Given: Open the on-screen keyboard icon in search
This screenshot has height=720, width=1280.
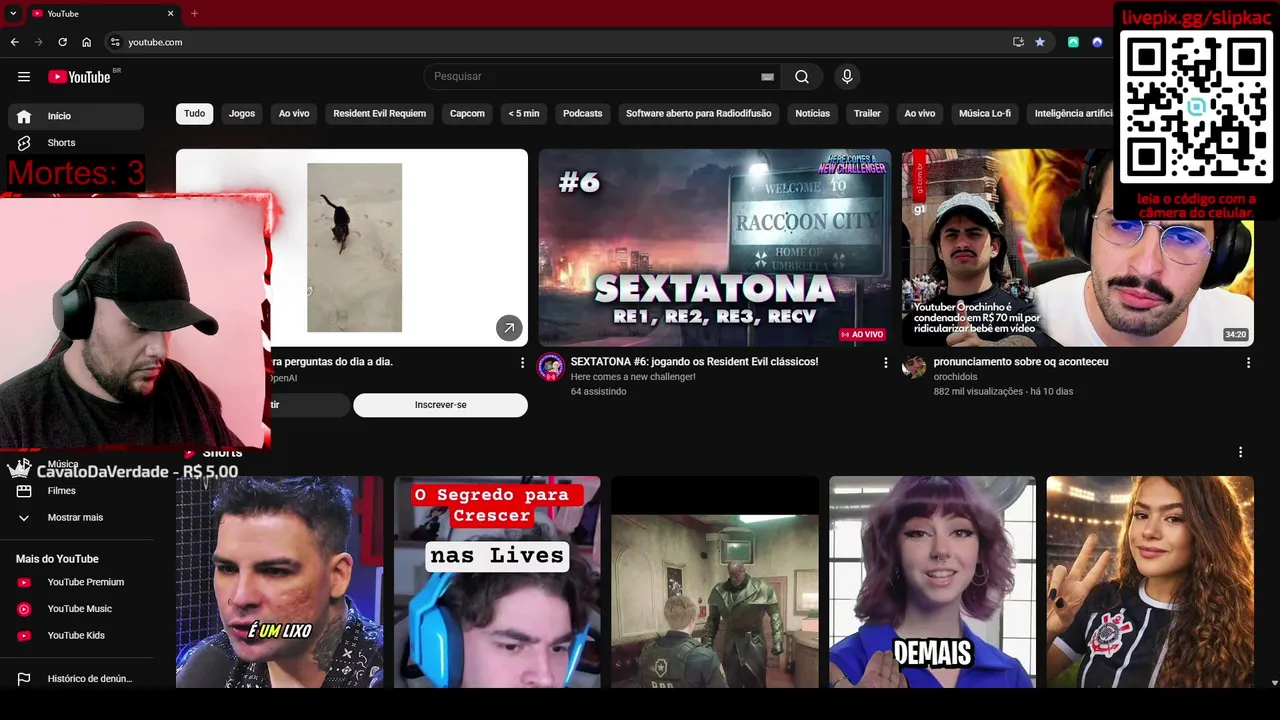Looking at the screenshot, I should tap(767, 77).
